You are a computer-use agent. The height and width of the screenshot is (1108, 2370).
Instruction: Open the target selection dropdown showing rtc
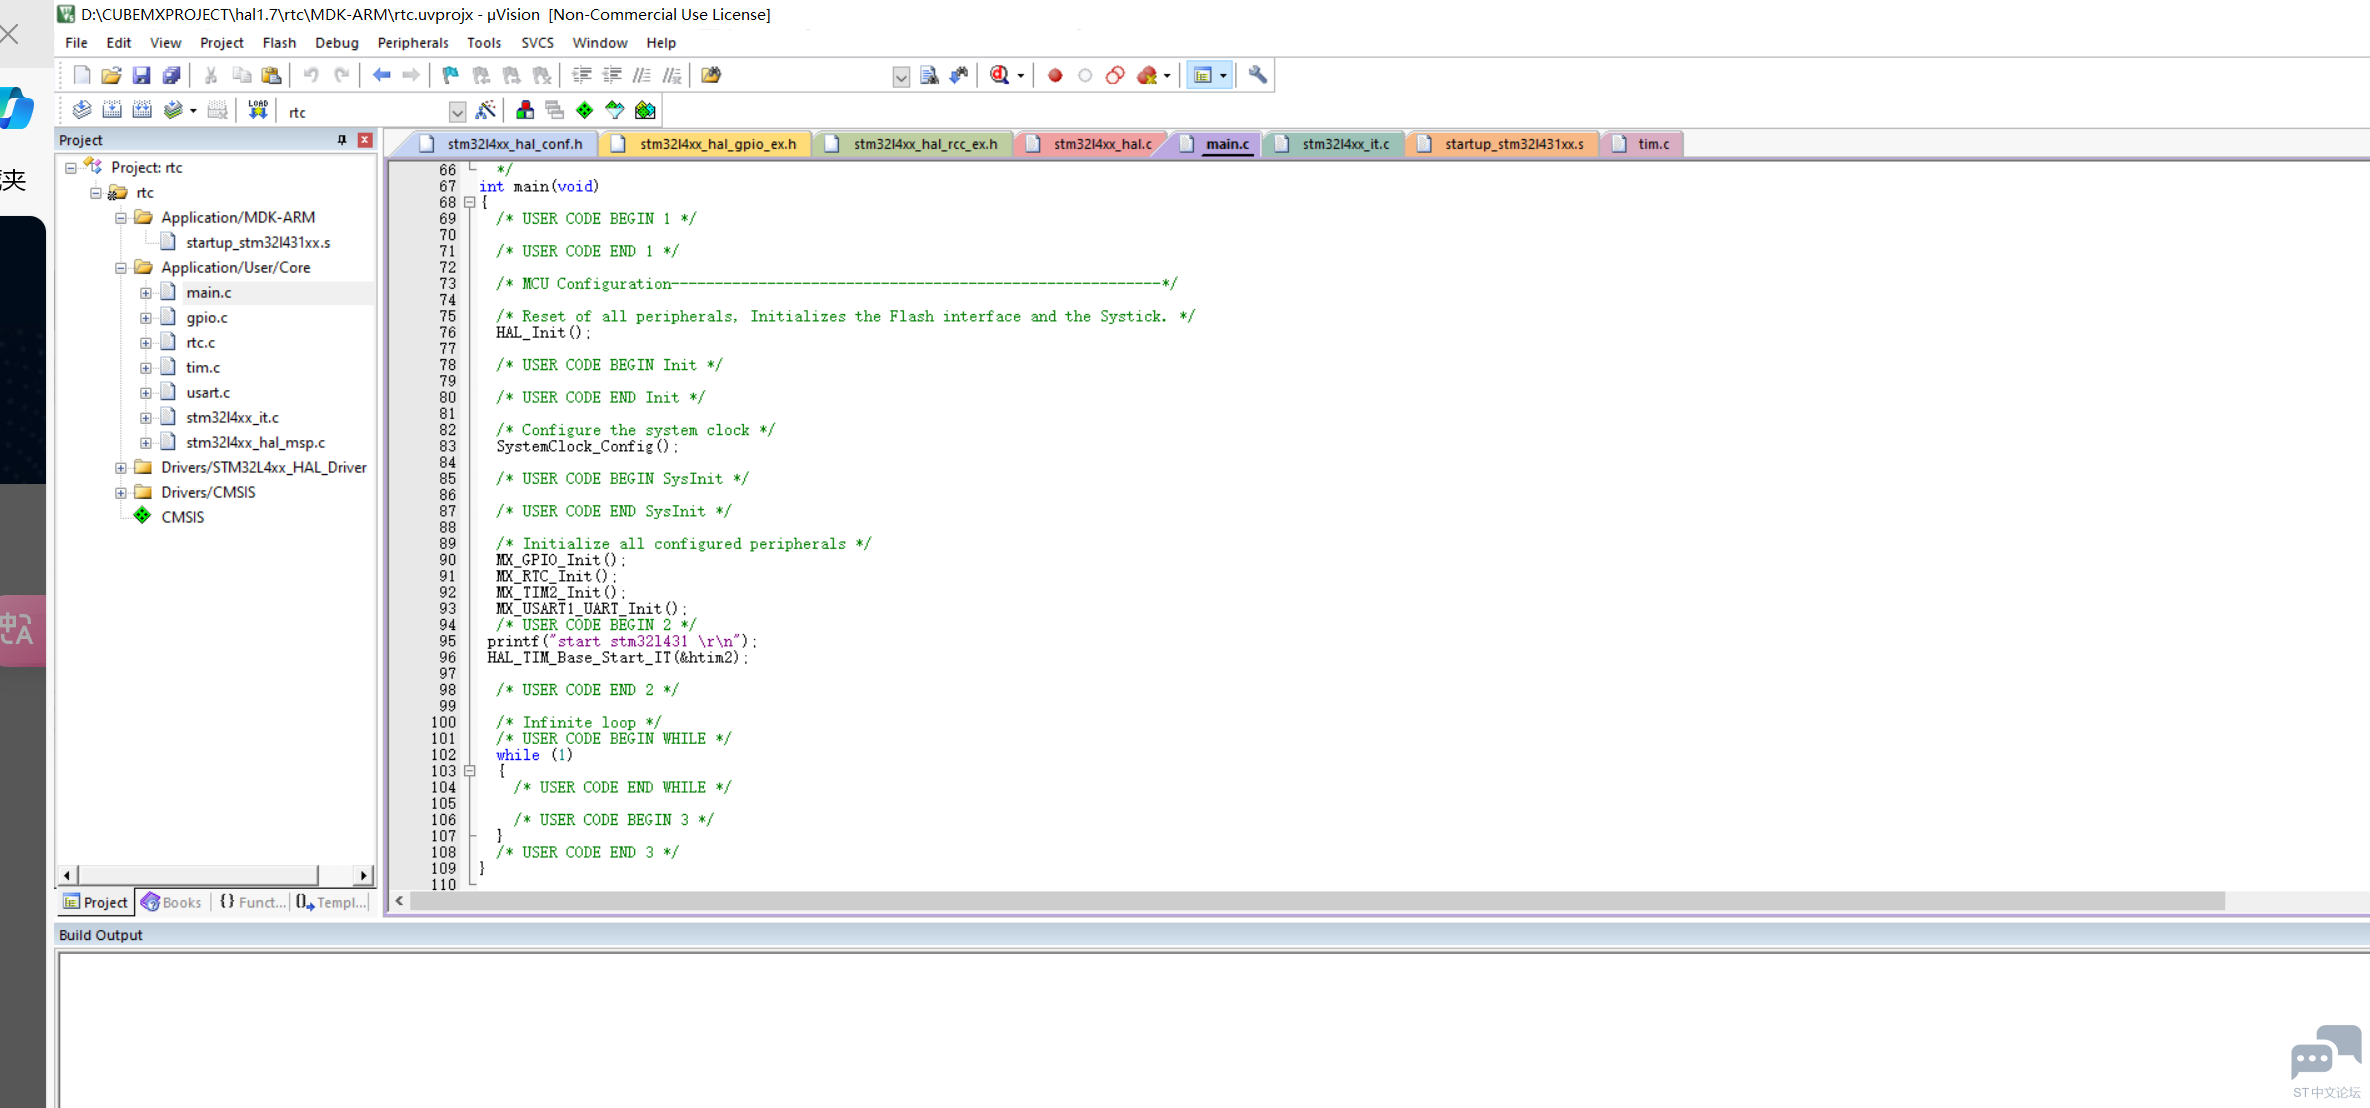tap(457, 112)
